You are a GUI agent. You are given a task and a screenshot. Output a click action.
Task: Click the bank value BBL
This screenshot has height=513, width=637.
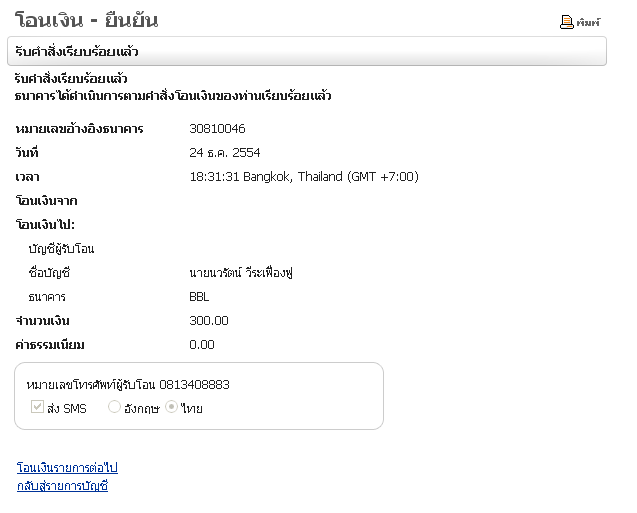pyautogui.click(x=199, y=297)
